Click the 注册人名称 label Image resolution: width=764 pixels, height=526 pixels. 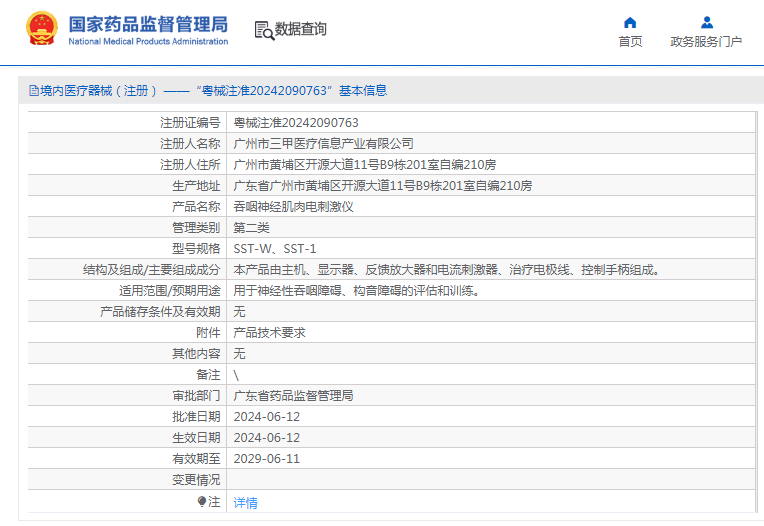click(190, 144)
